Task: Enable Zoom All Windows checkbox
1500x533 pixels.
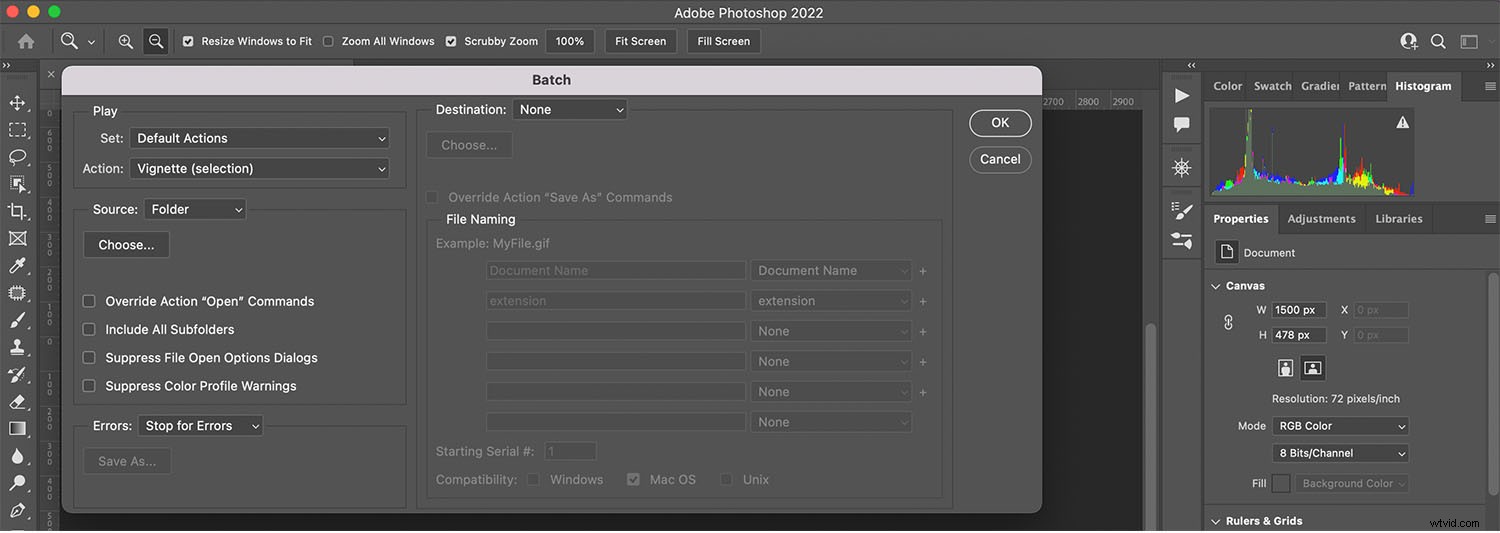Action: click(328, 41)
